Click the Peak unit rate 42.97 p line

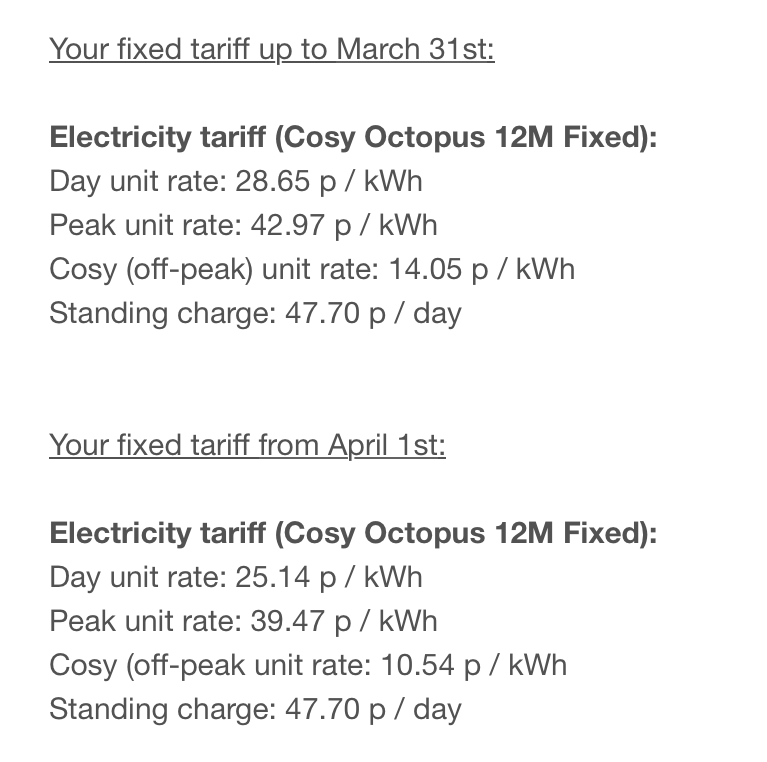coord(244,226)
